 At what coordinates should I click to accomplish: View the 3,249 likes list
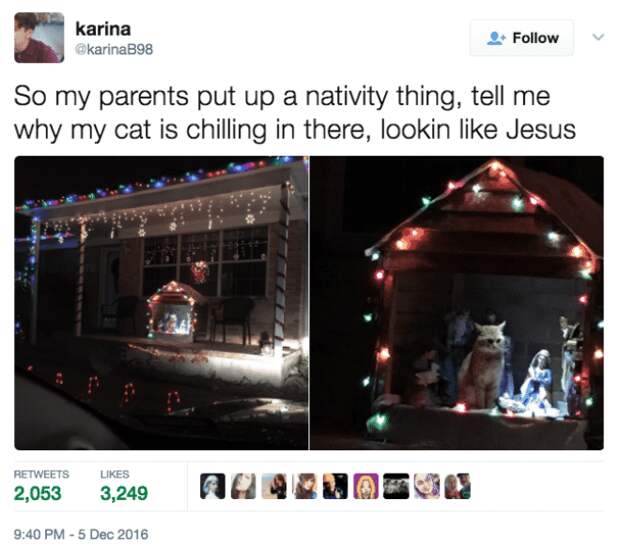click(124, 486)
